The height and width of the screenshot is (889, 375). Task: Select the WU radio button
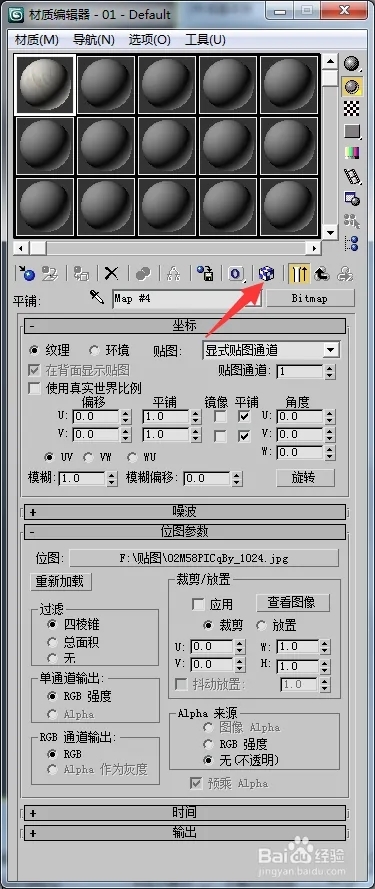coord(132,456)
